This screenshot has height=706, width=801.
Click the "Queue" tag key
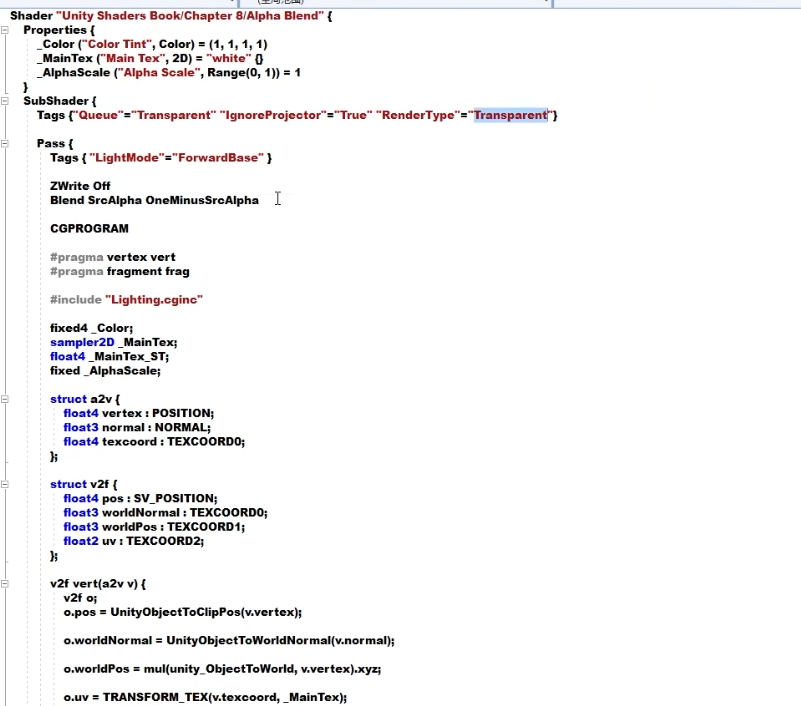[x=98, y=115]
